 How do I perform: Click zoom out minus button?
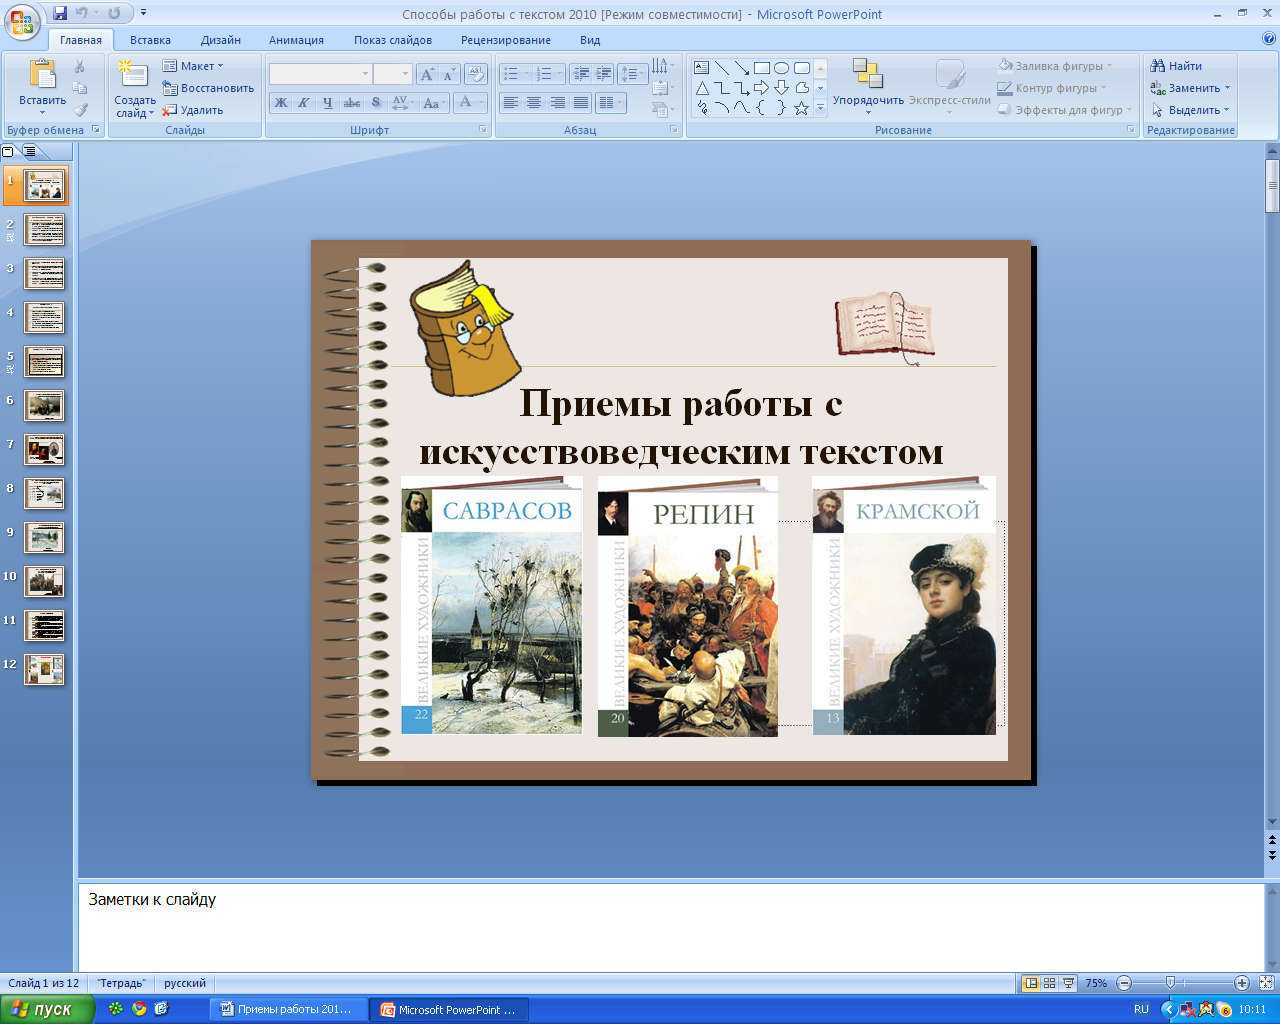point(1124,983)
